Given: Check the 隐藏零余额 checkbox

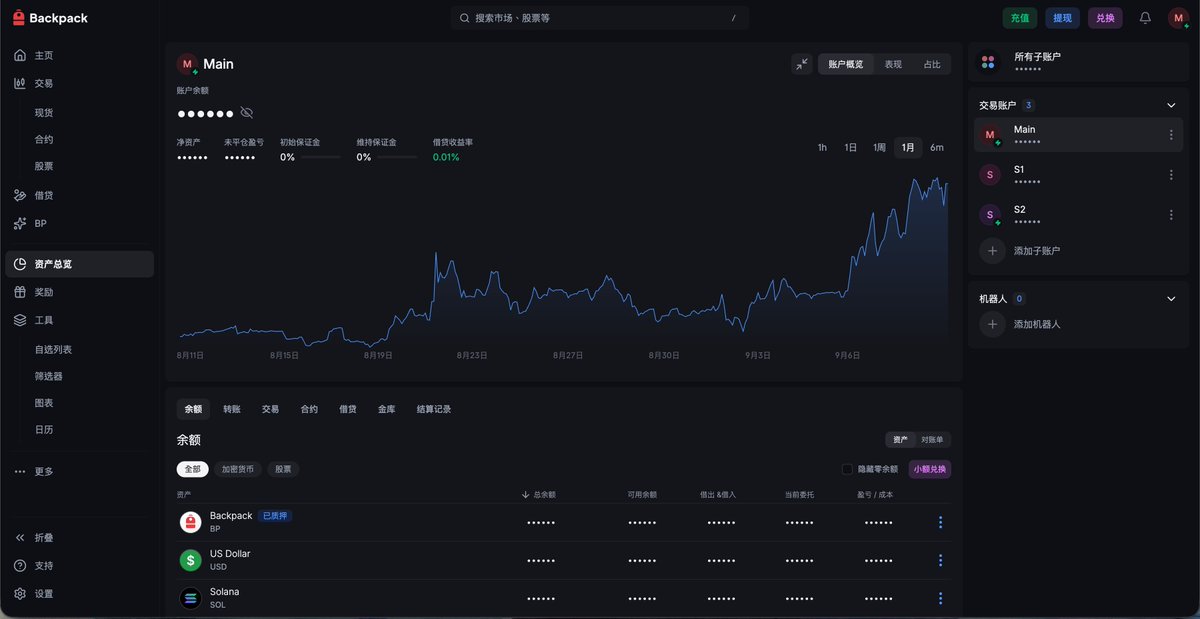Looking at the screenshot, I should [x=847, y=469].
